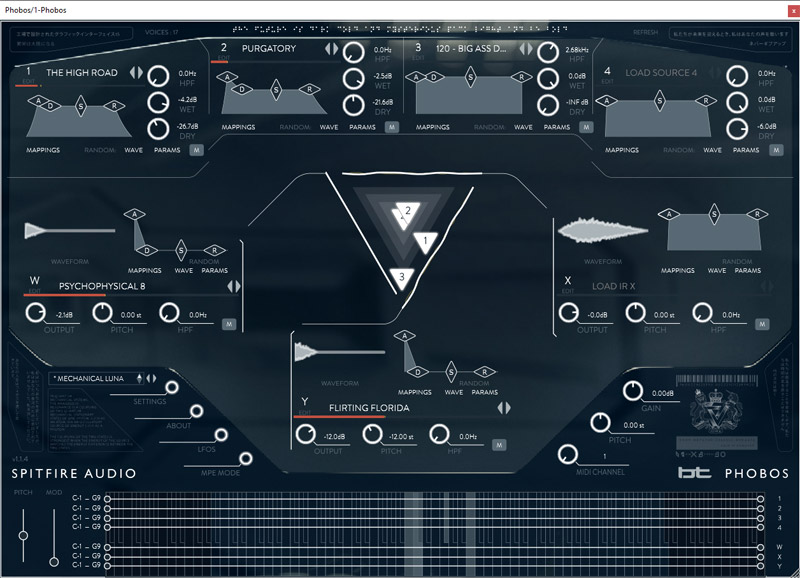Viewport: 800px width, 578px height.
Task: Mute the Flirting Florida convolver Y
Action: coord(499,445)
